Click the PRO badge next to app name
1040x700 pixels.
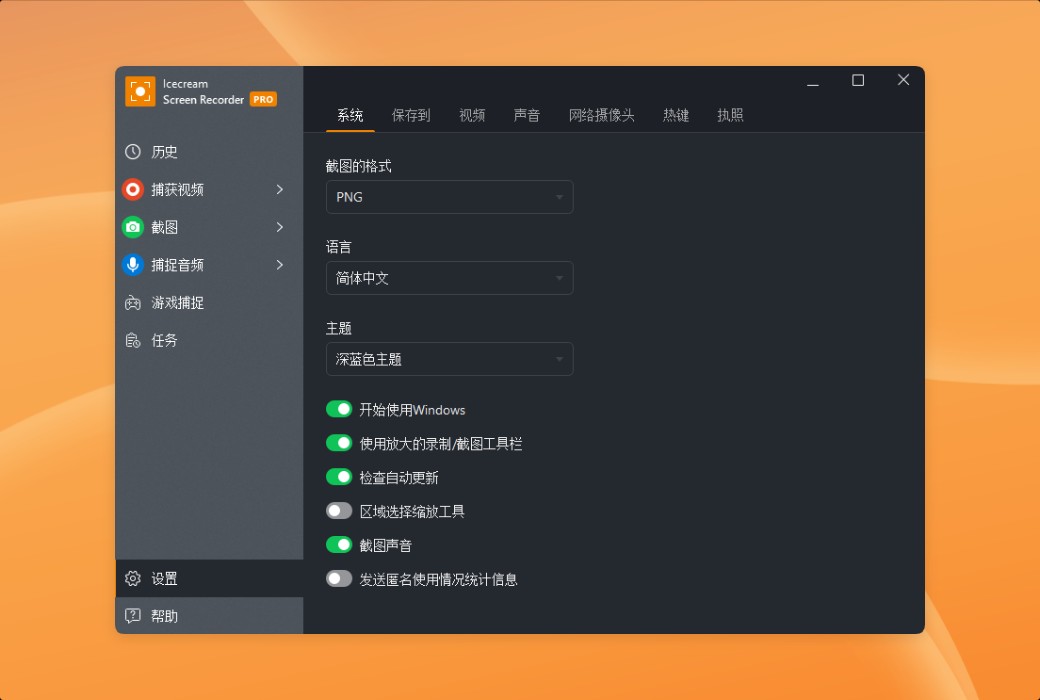click(262, 99)
